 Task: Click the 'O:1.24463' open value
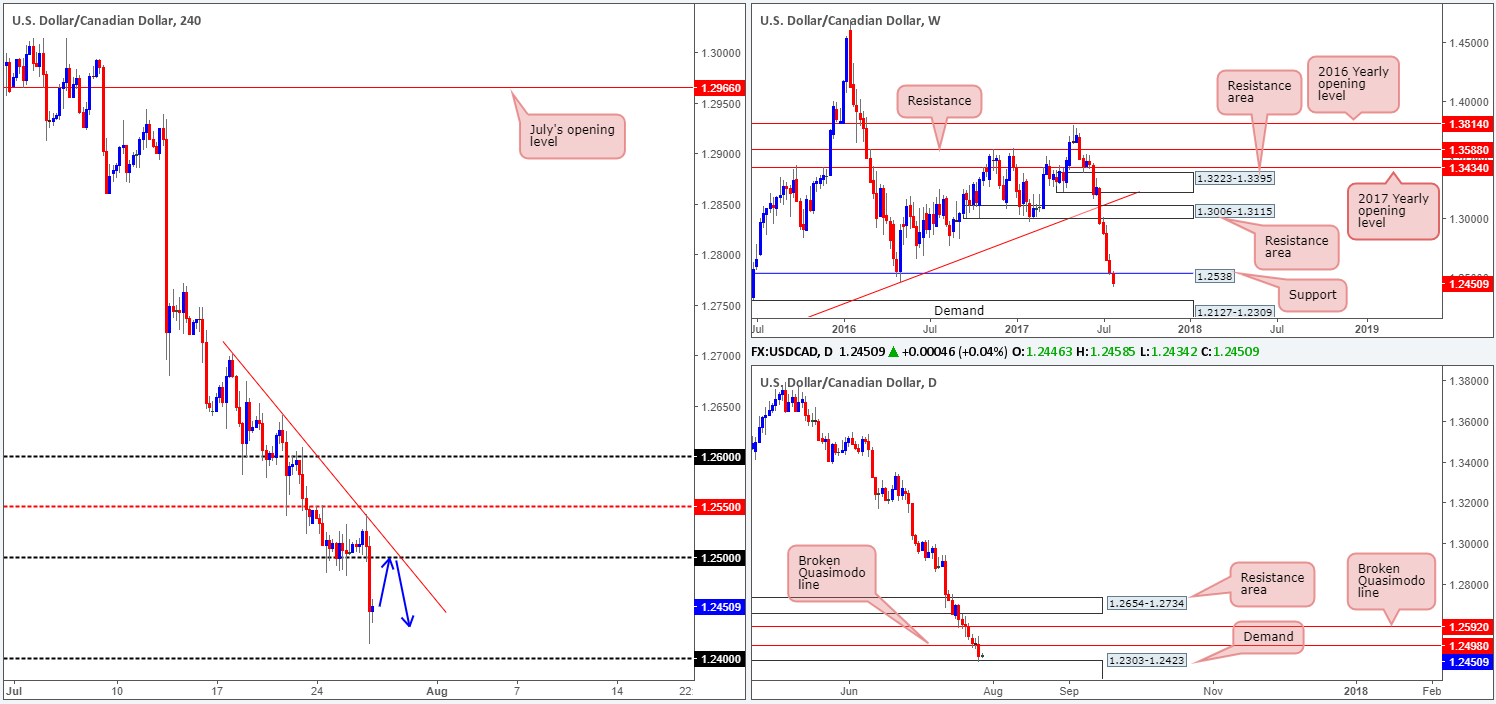[1044, 352]
